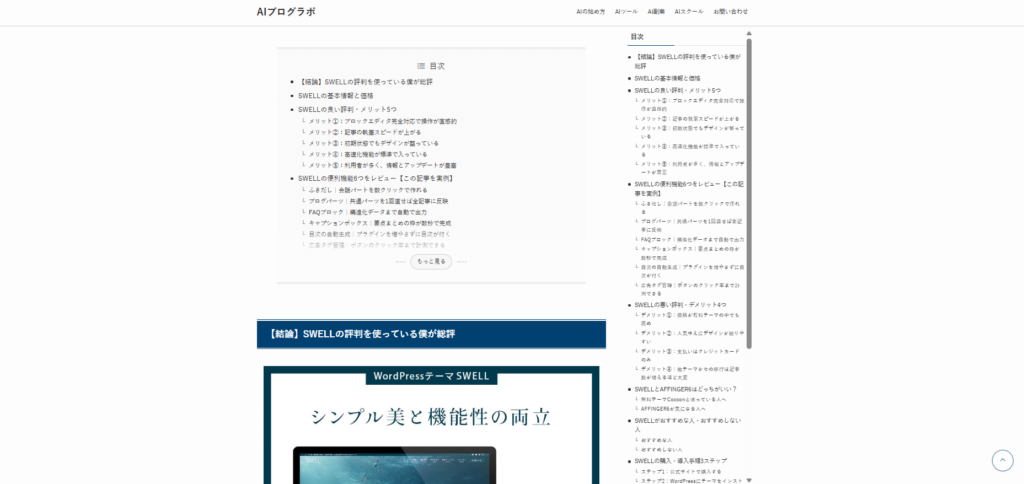In sidebar 目次, open メリット①：ブロックエディタ完全対応
1024x484 pixels.
click(692, 105)
